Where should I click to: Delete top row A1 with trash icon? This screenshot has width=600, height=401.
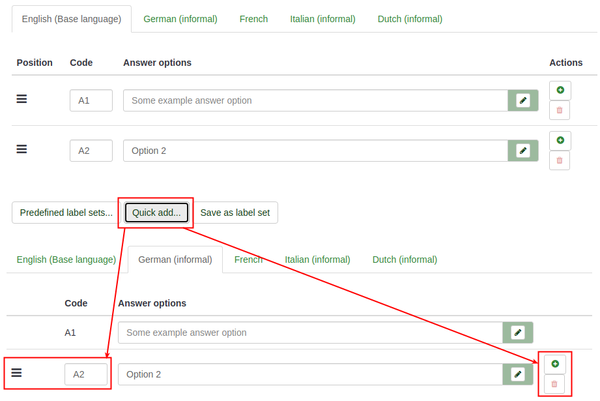click(x=559, y=110)
